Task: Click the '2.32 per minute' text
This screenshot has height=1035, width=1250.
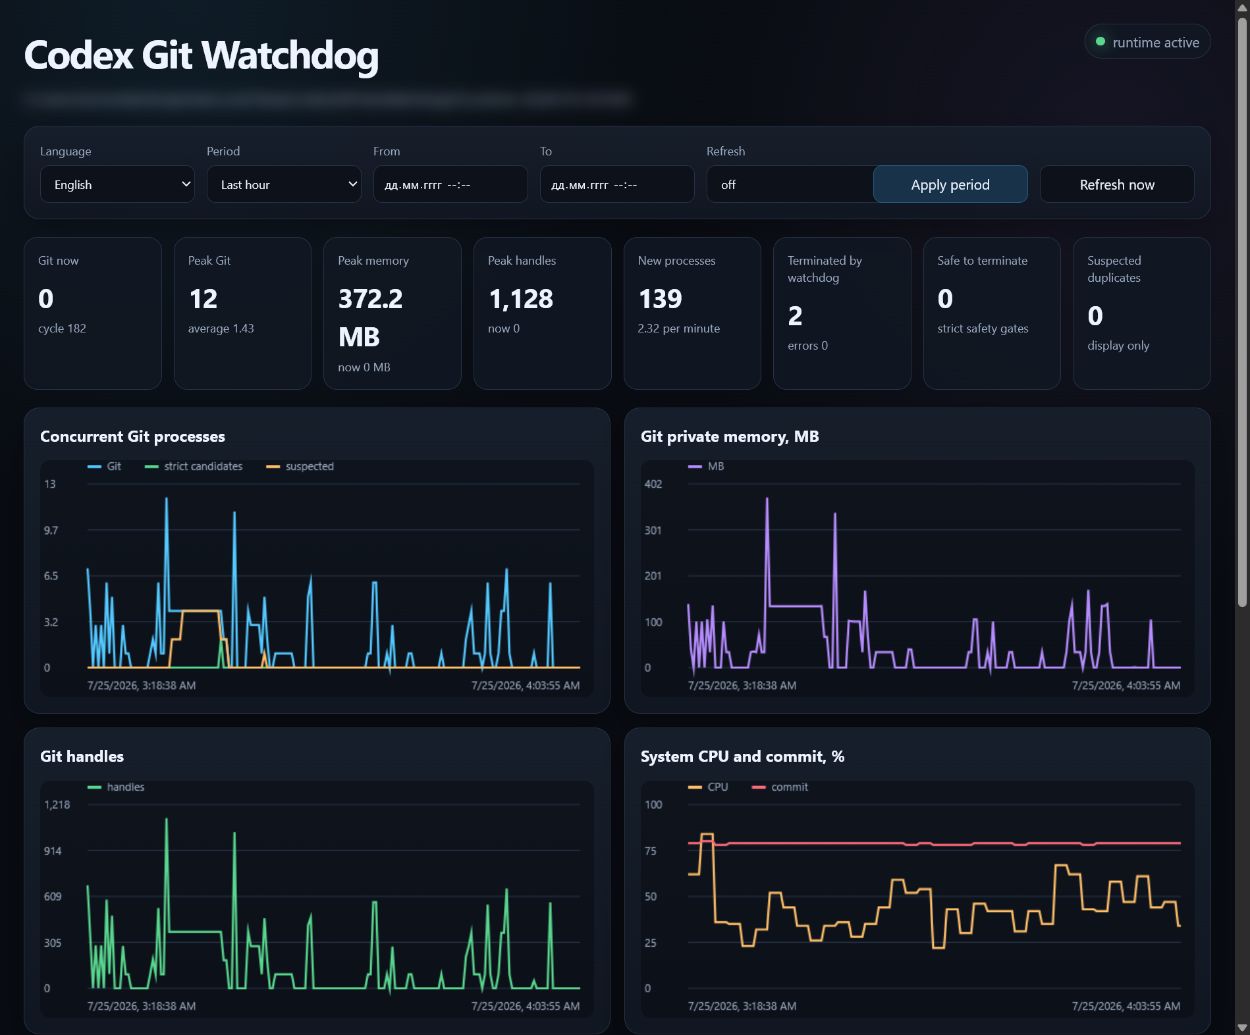Action: coord(679,328)
